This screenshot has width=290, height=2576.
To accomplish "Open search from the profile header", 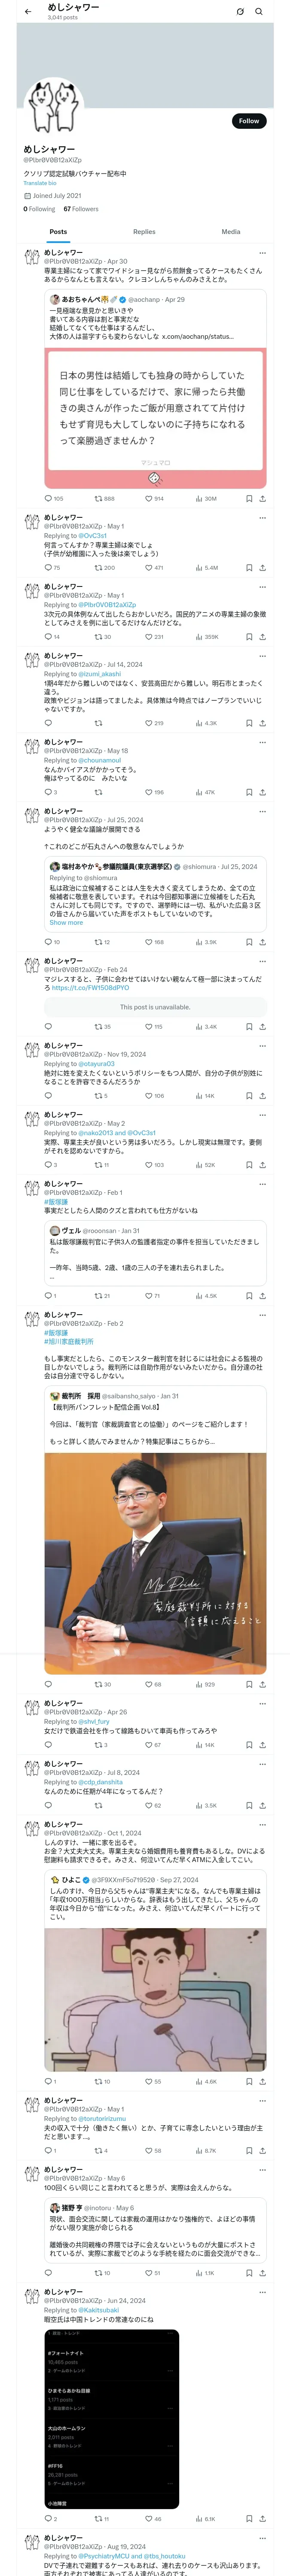I will tap(258, 12).
